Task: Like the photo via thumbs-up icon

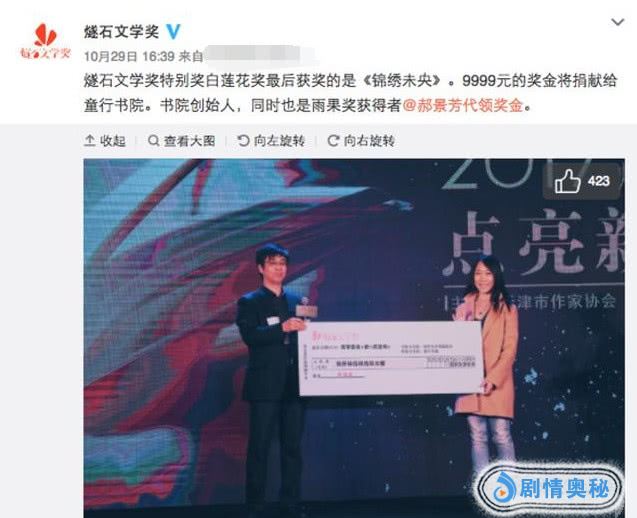Action: [568, 181]
